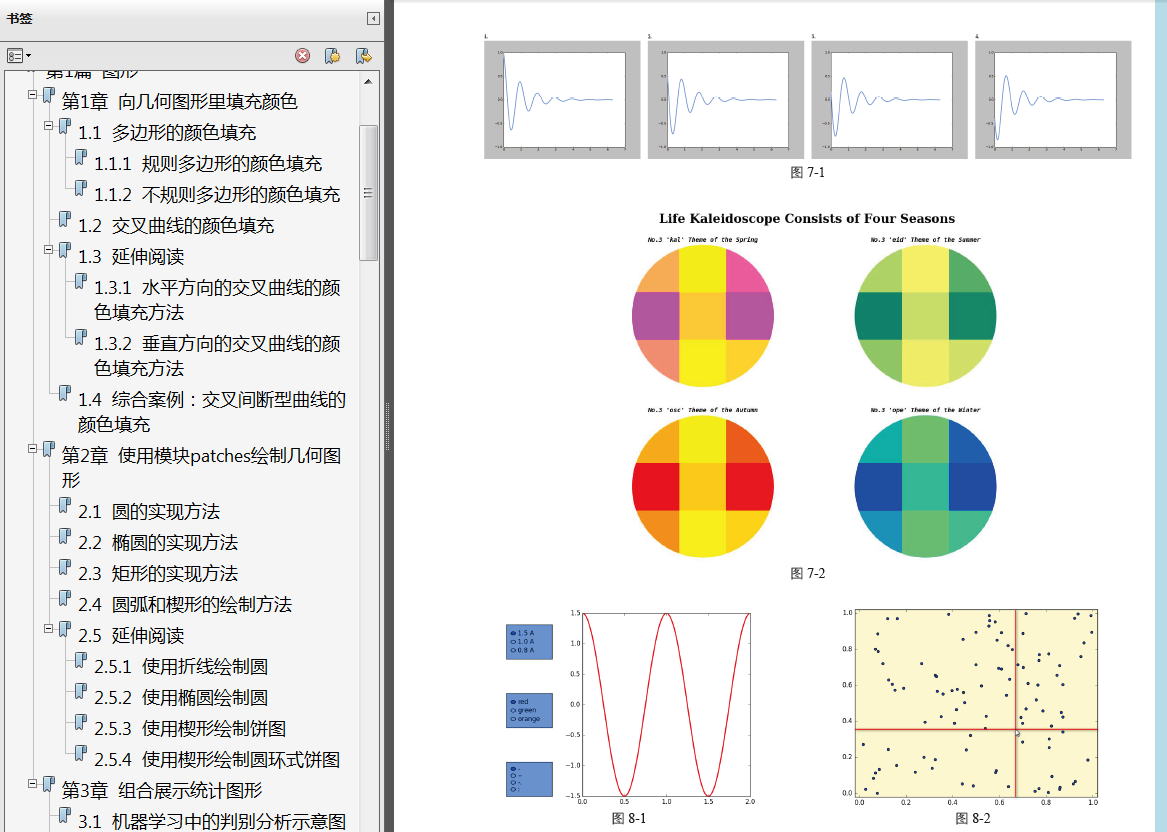This screenshot has width=1167, height=832.
Task: Open the bookmark options menu
Action: tap(19, 56)
